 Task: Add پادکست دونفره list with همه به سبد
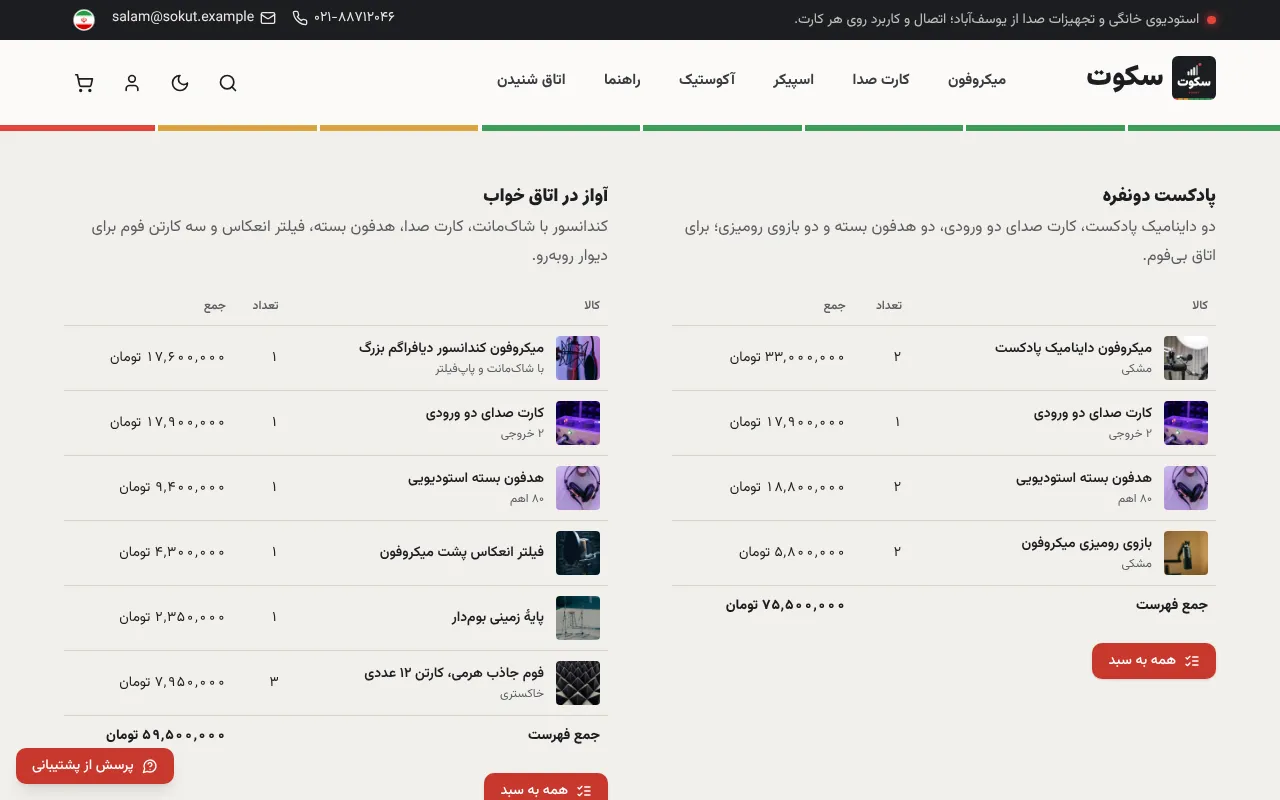coord(1154,661)
